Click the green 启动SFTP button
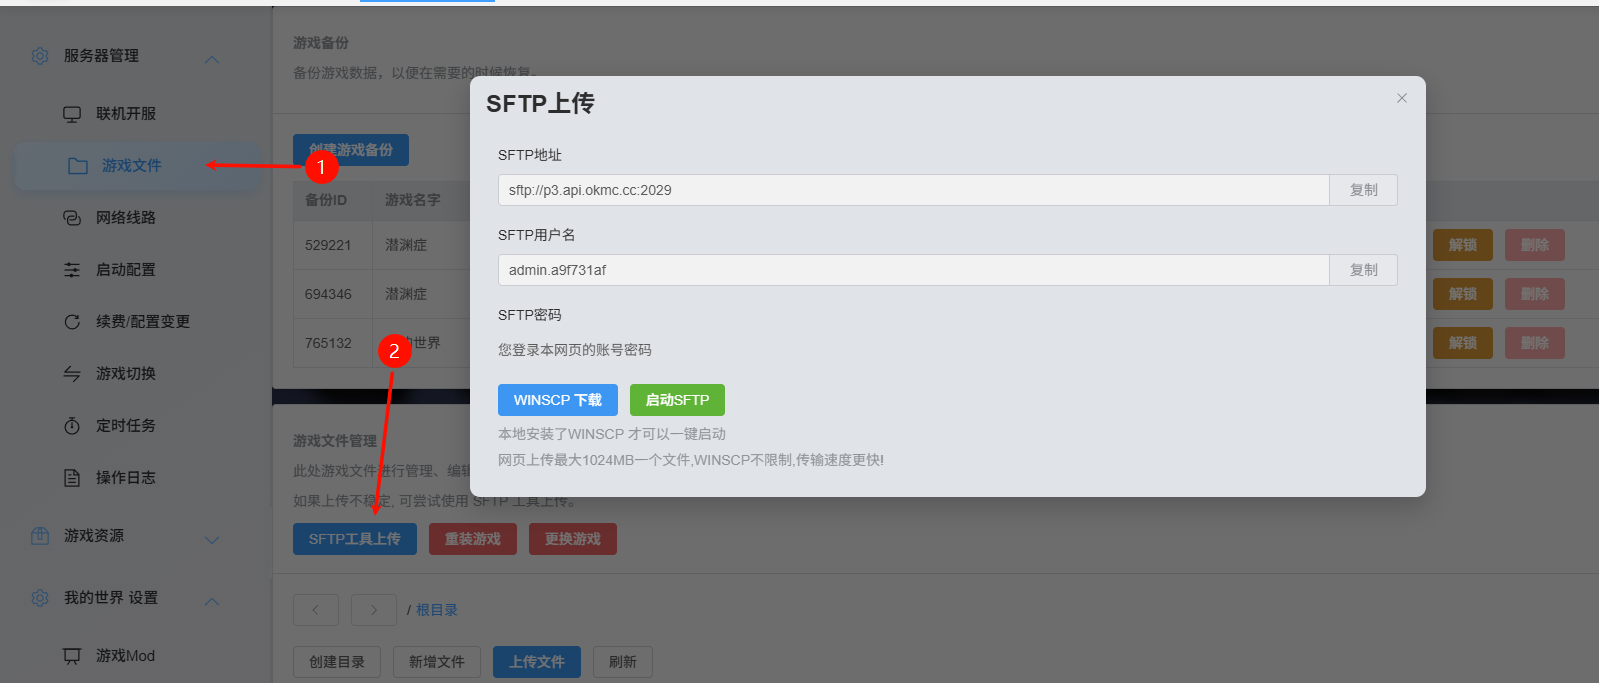The width and height of the screenshot is (1599, 683). coord(677,400)
